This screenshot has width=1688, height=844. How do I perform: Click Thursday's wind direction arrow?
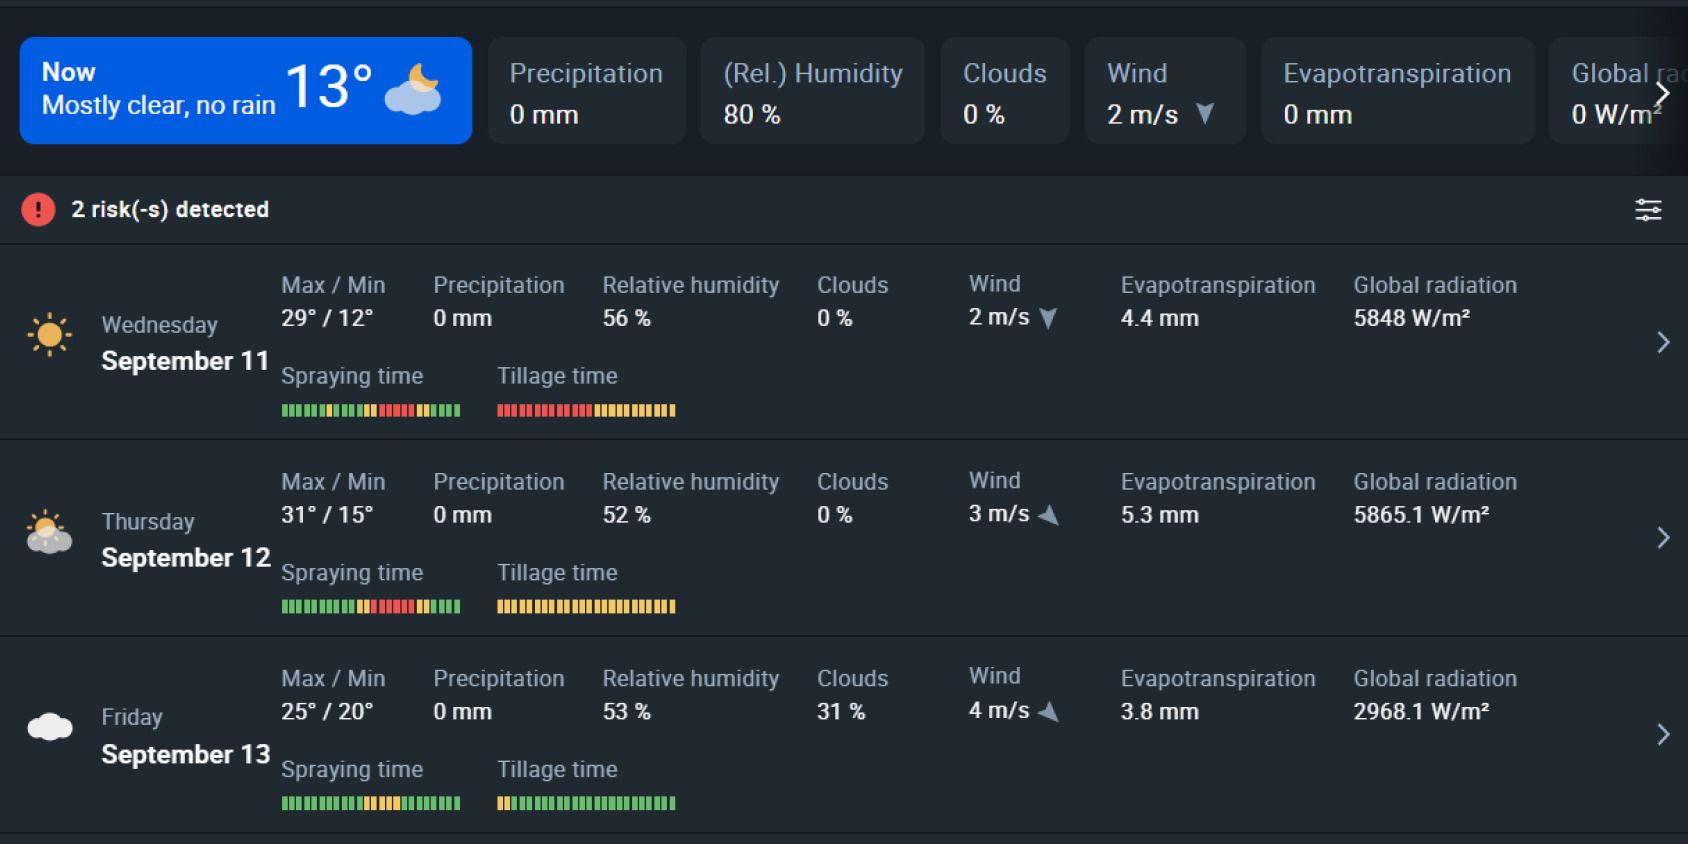(x=1049, y=515)
